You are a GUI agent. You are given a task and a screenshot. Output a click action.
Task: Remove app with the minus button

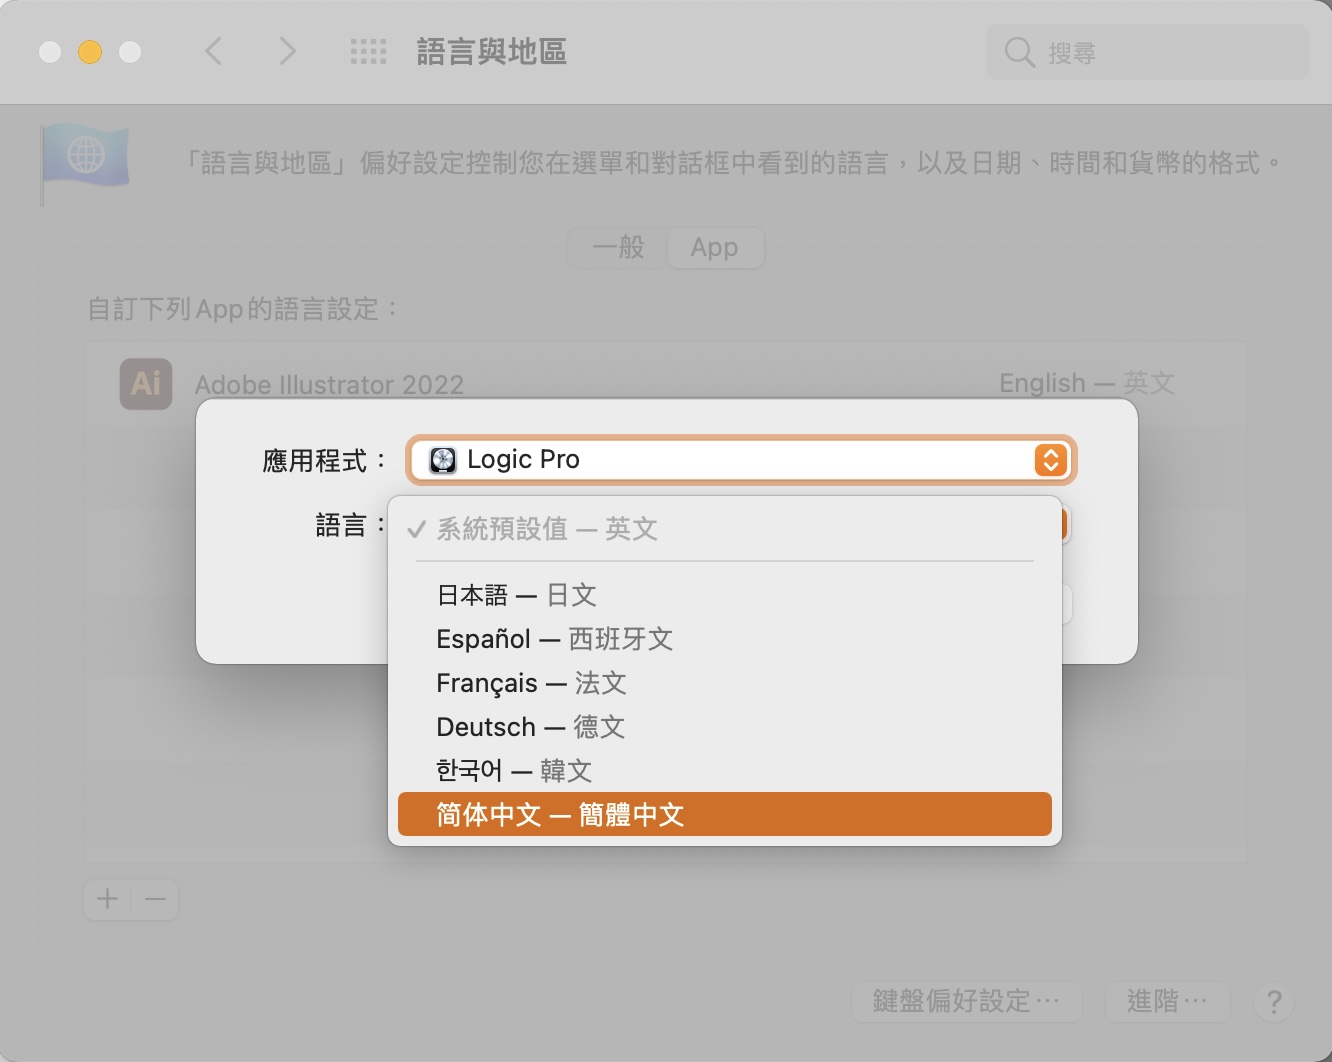pos(155,900)
